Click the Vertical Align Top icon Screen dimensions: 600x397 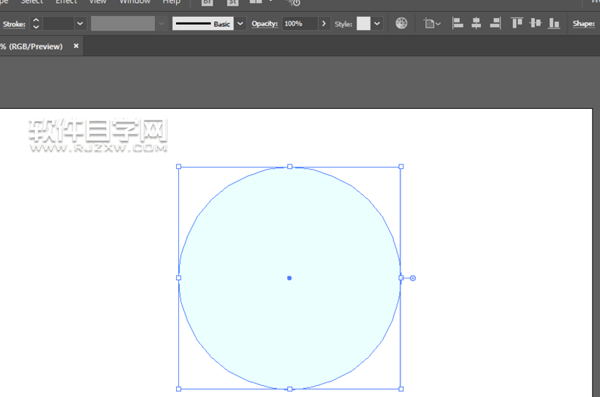517,23
